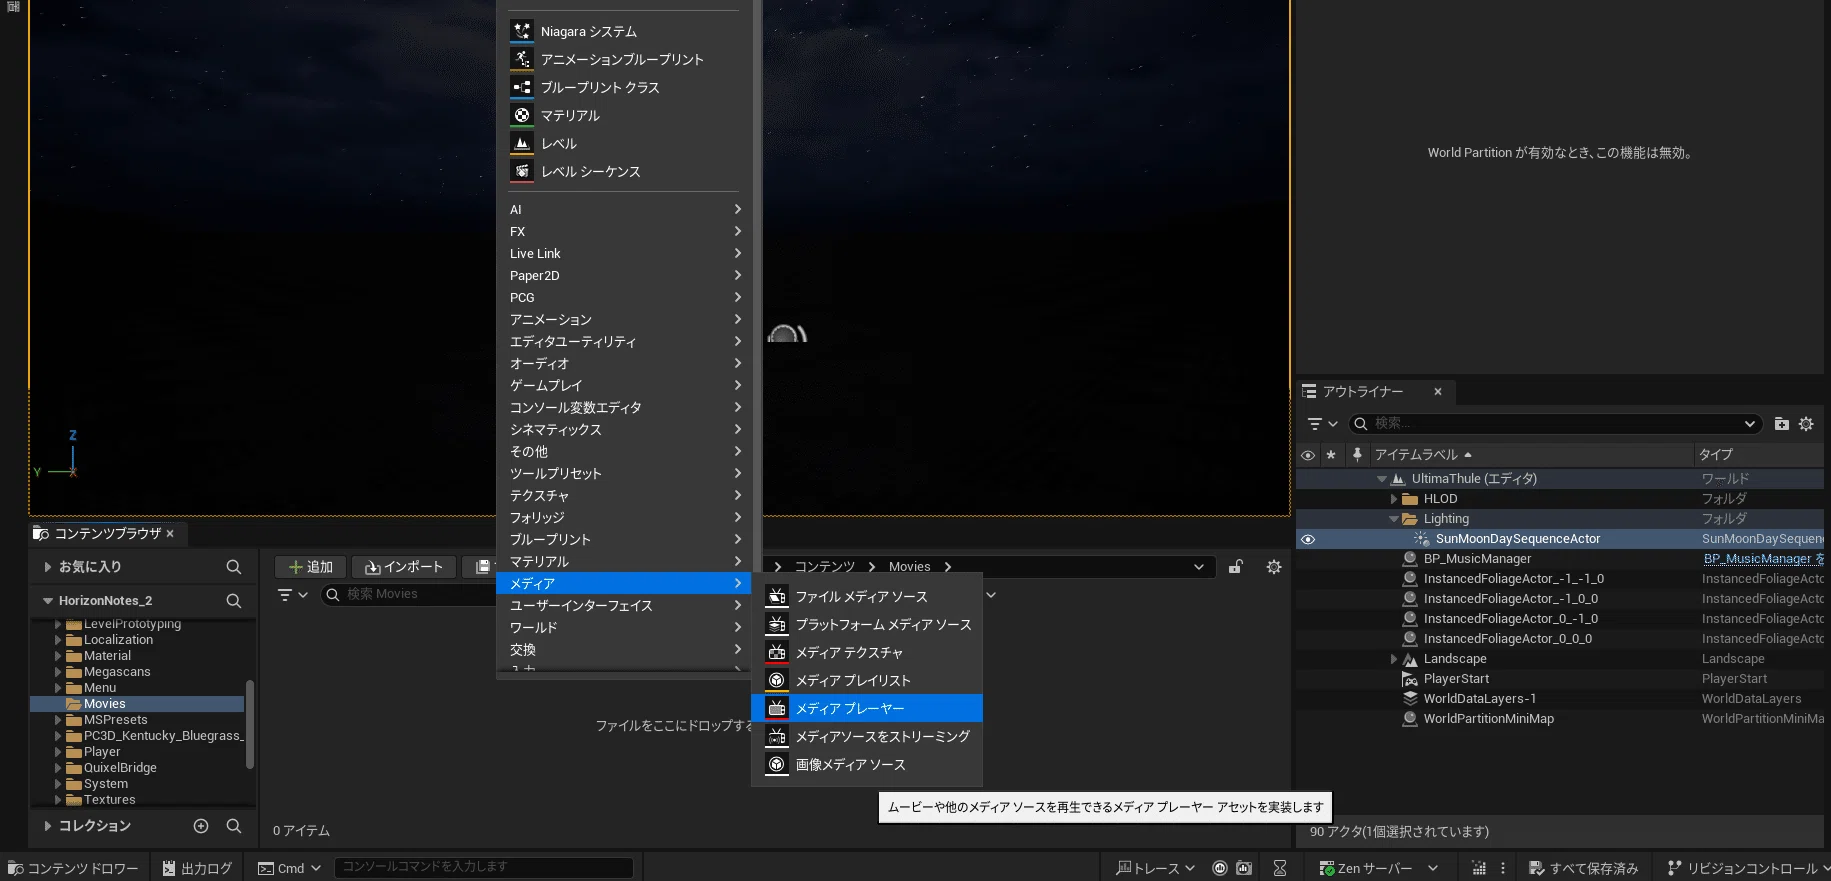The width and height of the screenshot is (1831, 881).
Task: Expand the Landscape row in the Outliner
Action: 1394,659
